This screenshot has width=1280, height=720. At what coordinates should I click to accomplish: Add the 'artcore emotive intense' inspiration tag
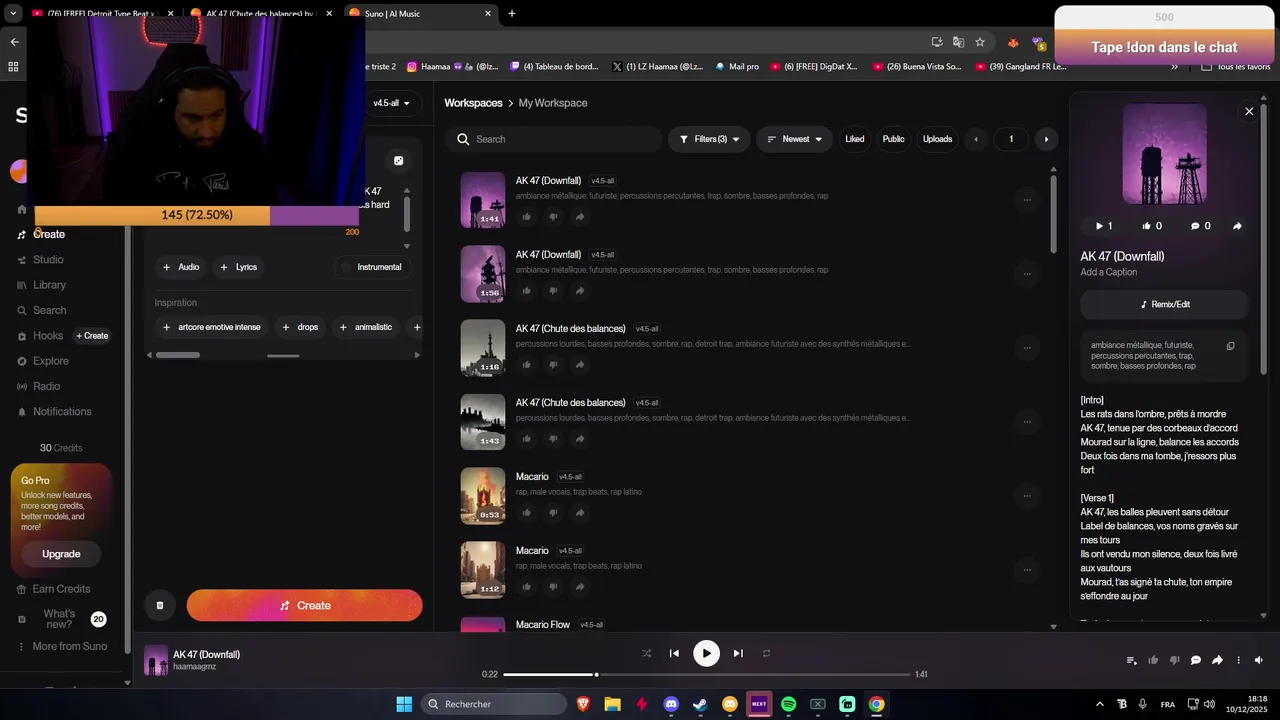[211, 327]
